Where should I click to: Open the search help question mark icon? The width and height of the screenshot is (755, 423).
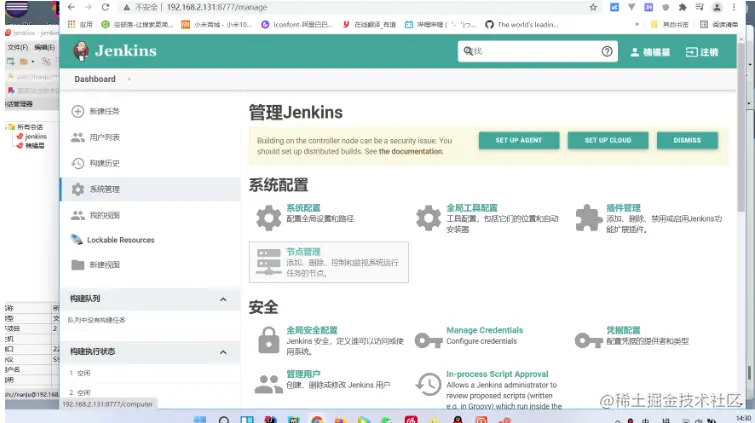(607, 51)
